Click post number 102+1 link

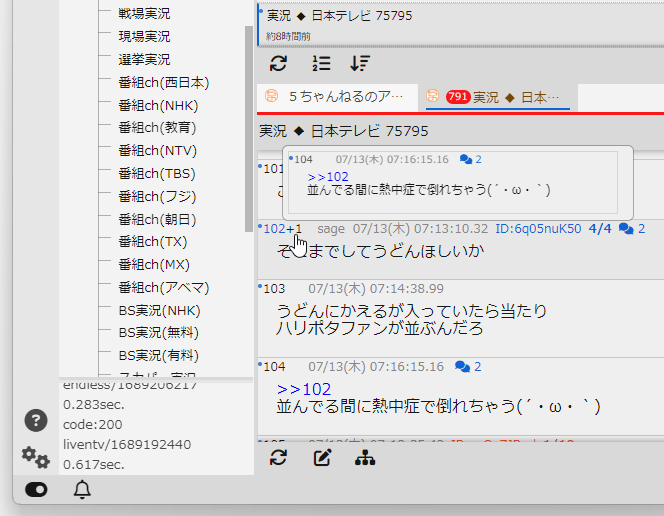[x=282, y=229]
